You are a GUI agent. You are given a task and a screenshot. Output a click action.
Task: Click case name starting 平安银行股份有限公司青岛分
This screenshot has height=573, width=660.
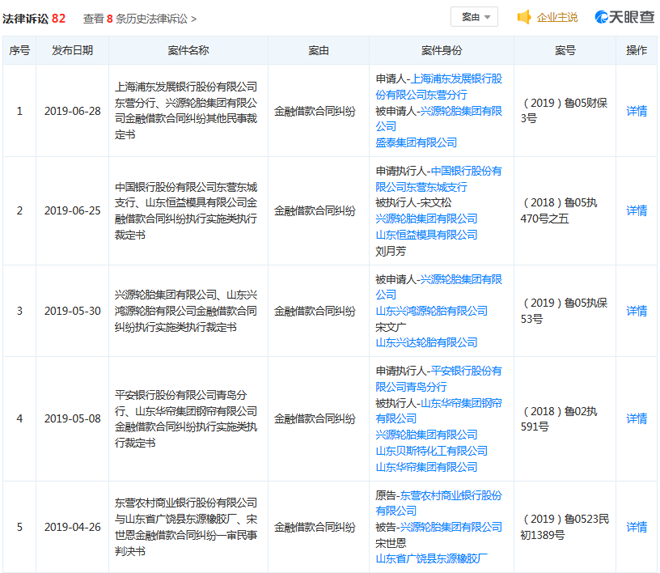[186, 419]
